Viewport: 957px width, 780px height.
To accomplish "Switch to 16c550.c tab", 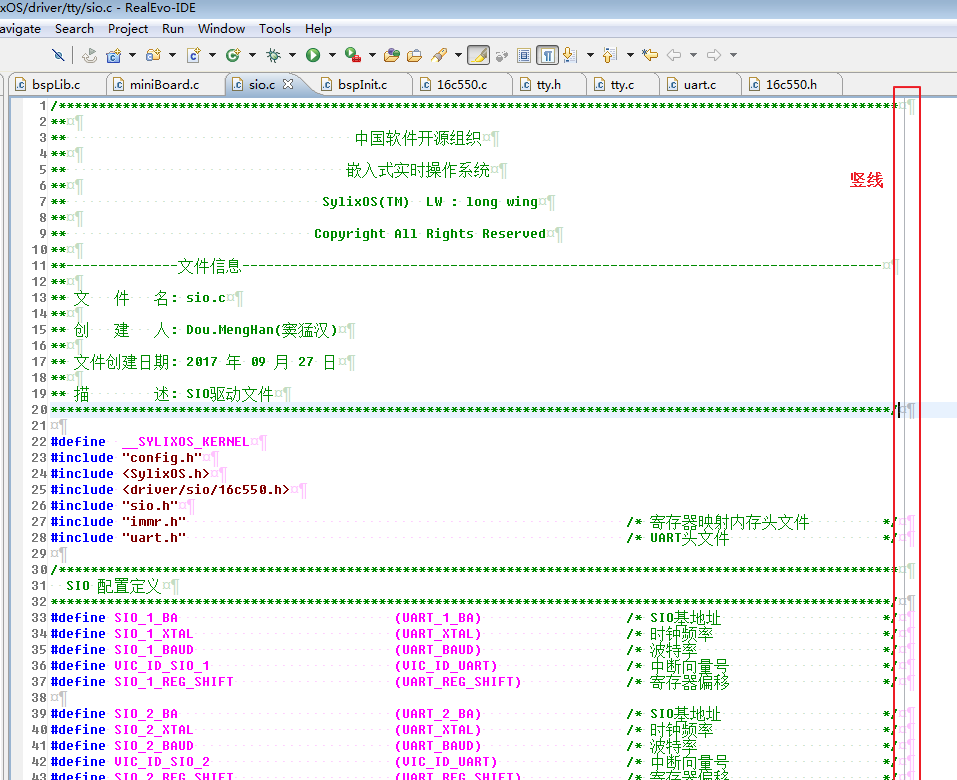I will pos(462,85).
